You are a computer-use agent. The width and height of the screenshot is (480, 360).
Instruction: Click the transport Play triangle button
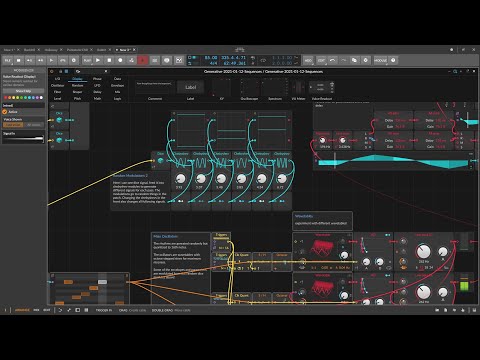click(x=98, y=60)
